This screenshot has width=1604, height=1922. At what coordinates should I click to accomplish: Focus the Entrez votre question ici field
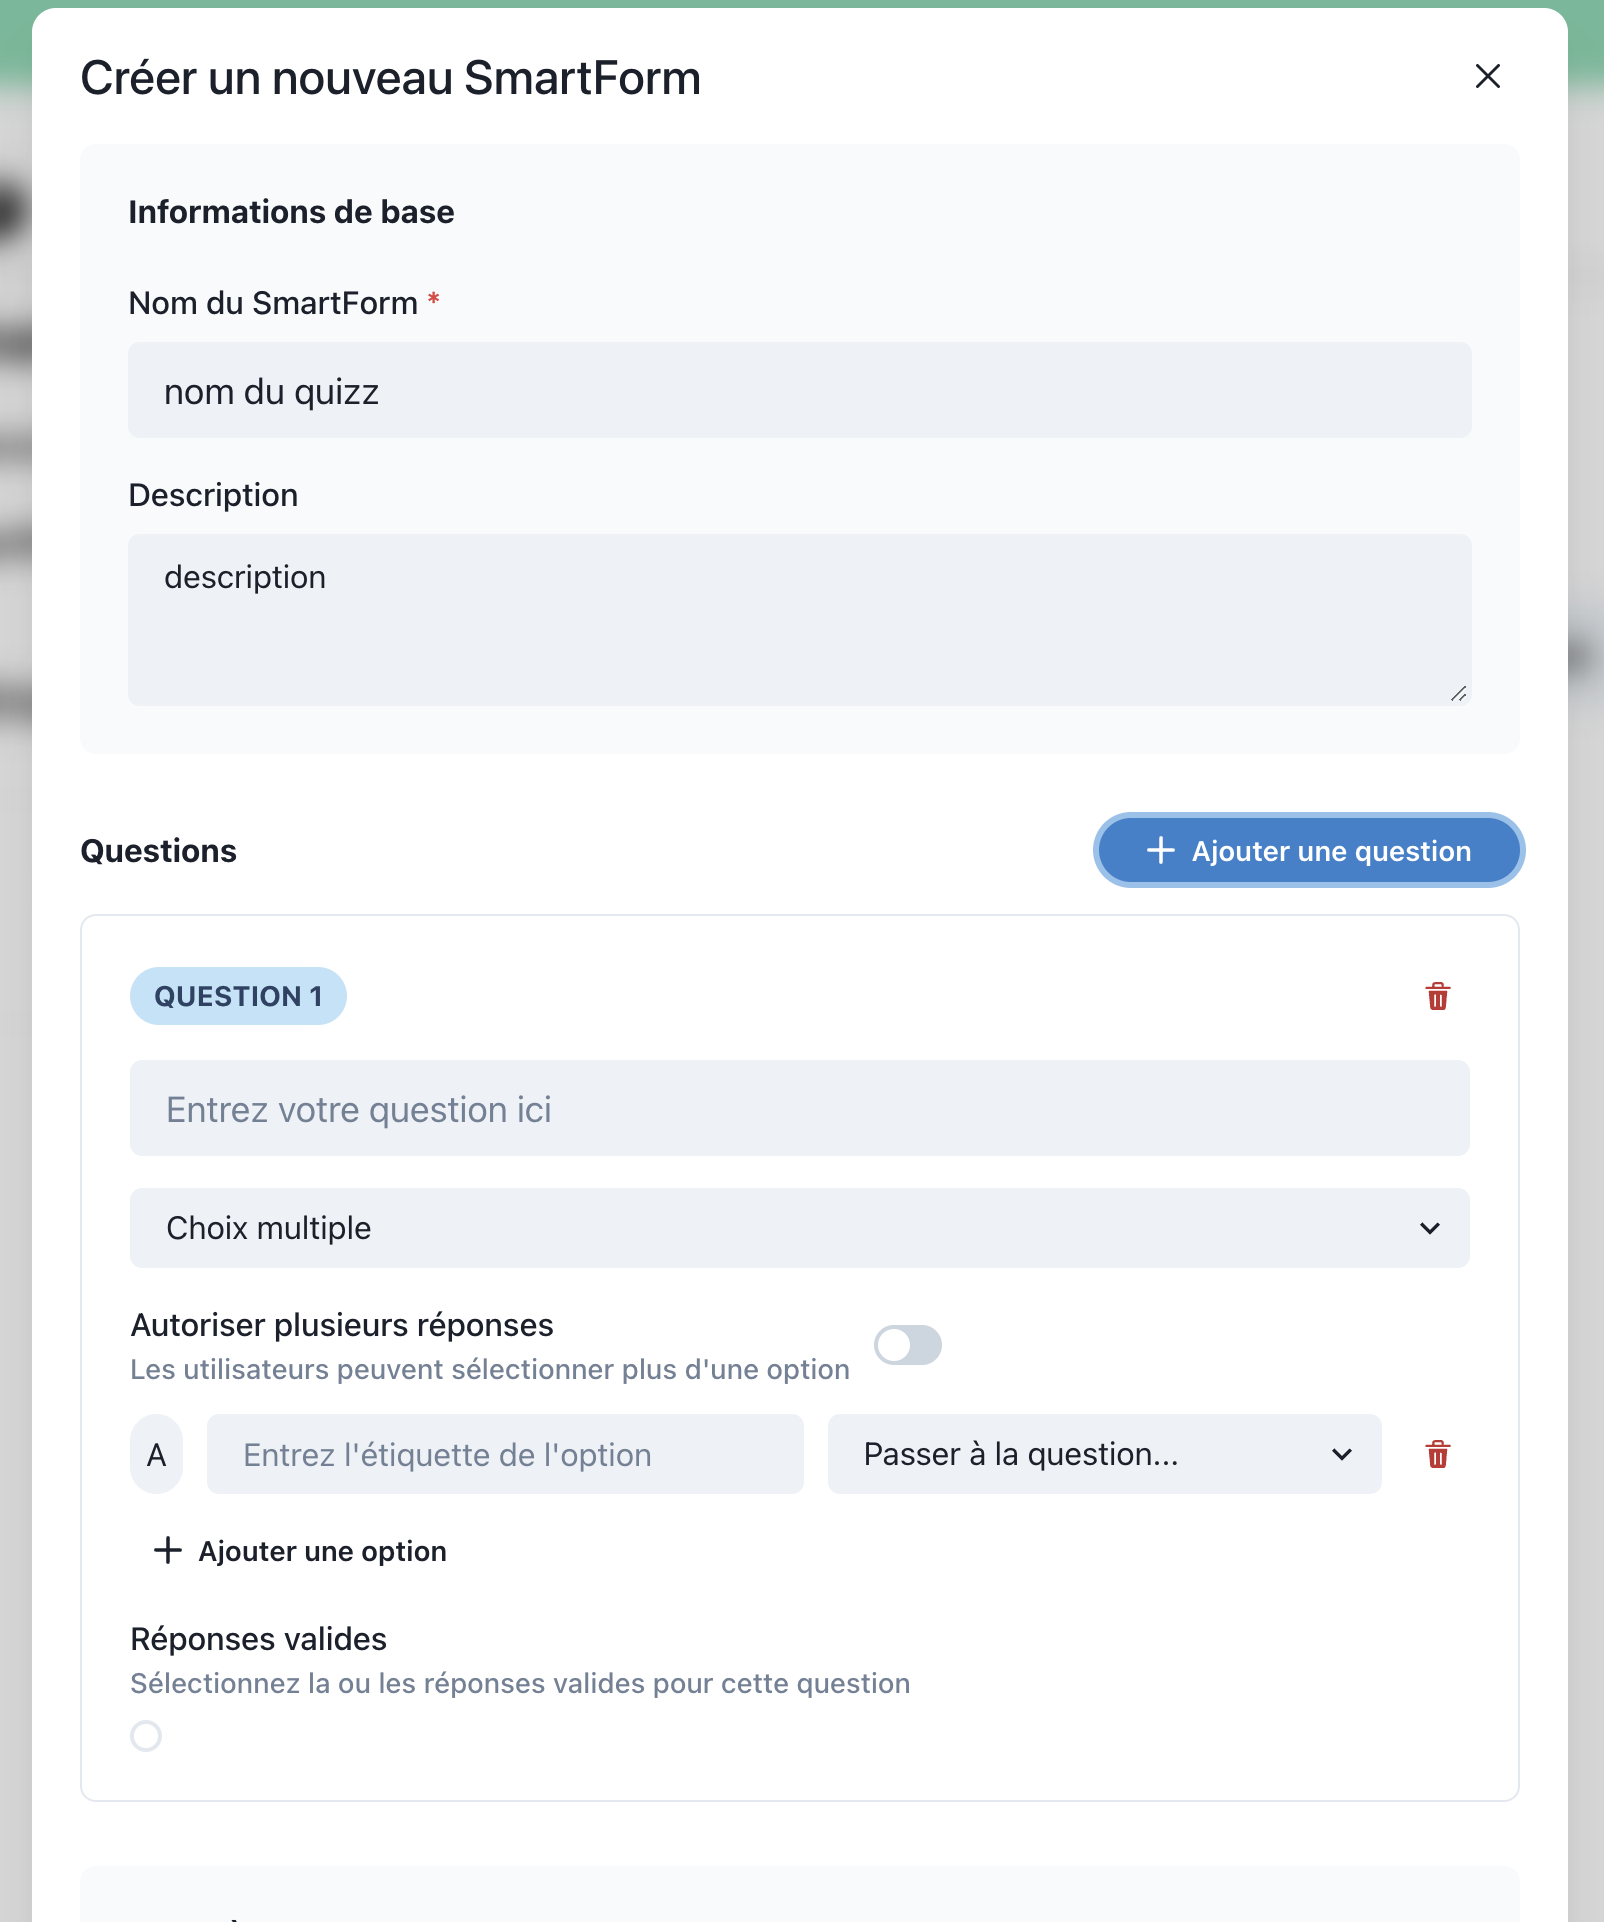tap(798, 1109)
